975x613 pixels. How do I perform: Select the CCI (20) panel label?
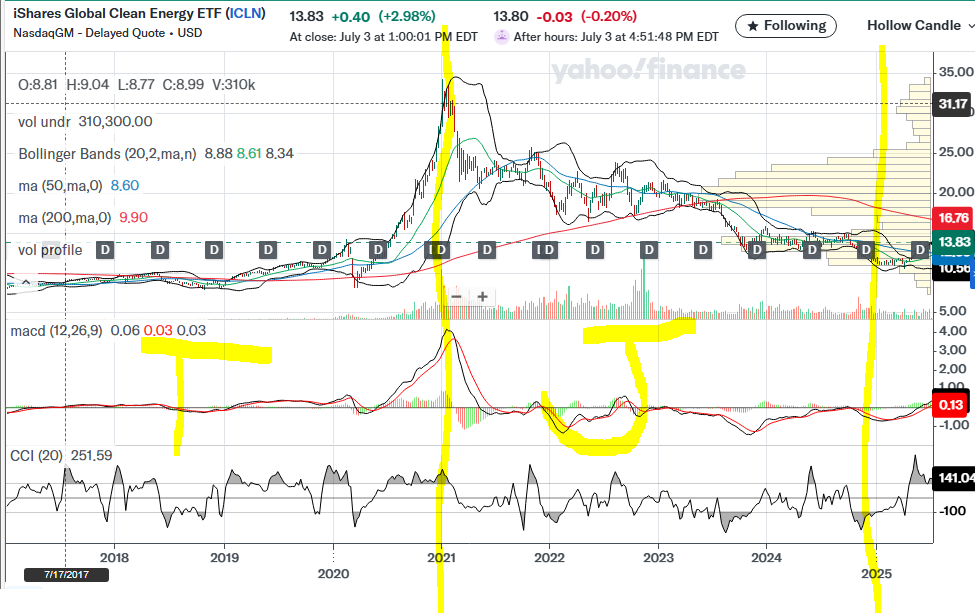(36, 456)
